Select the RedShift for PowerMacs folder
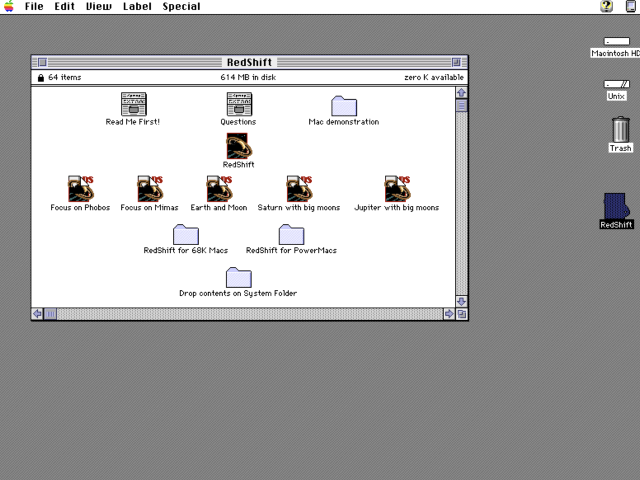The height and width of the screenshot is (480, 640). 291,234
